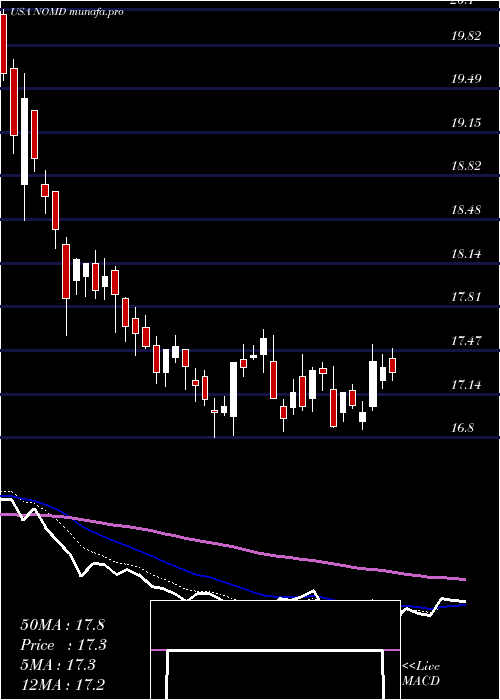The width and height of the screenshot is (500, 700).
Task: Click the 17.81 price axis label
Action: coord(466,296)
